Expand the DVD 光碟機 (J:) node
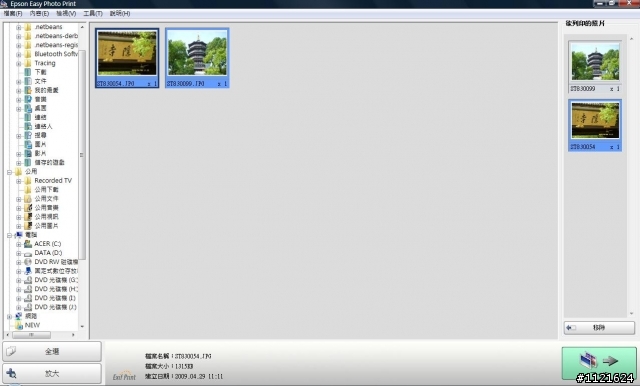640x386 pixels. [18, 308]
